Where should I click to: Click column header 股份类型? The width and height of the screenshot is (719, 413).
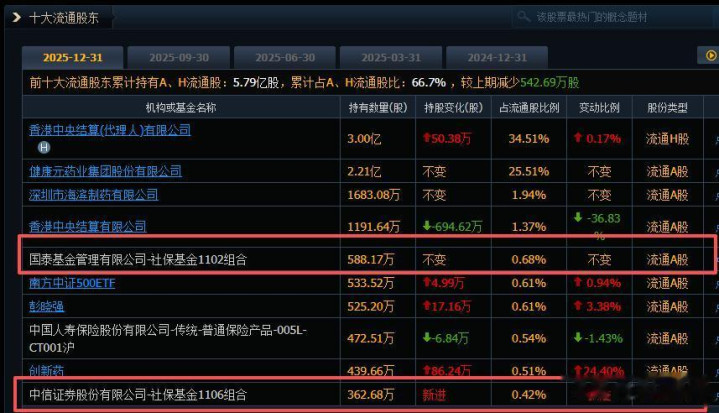(667, 108)
